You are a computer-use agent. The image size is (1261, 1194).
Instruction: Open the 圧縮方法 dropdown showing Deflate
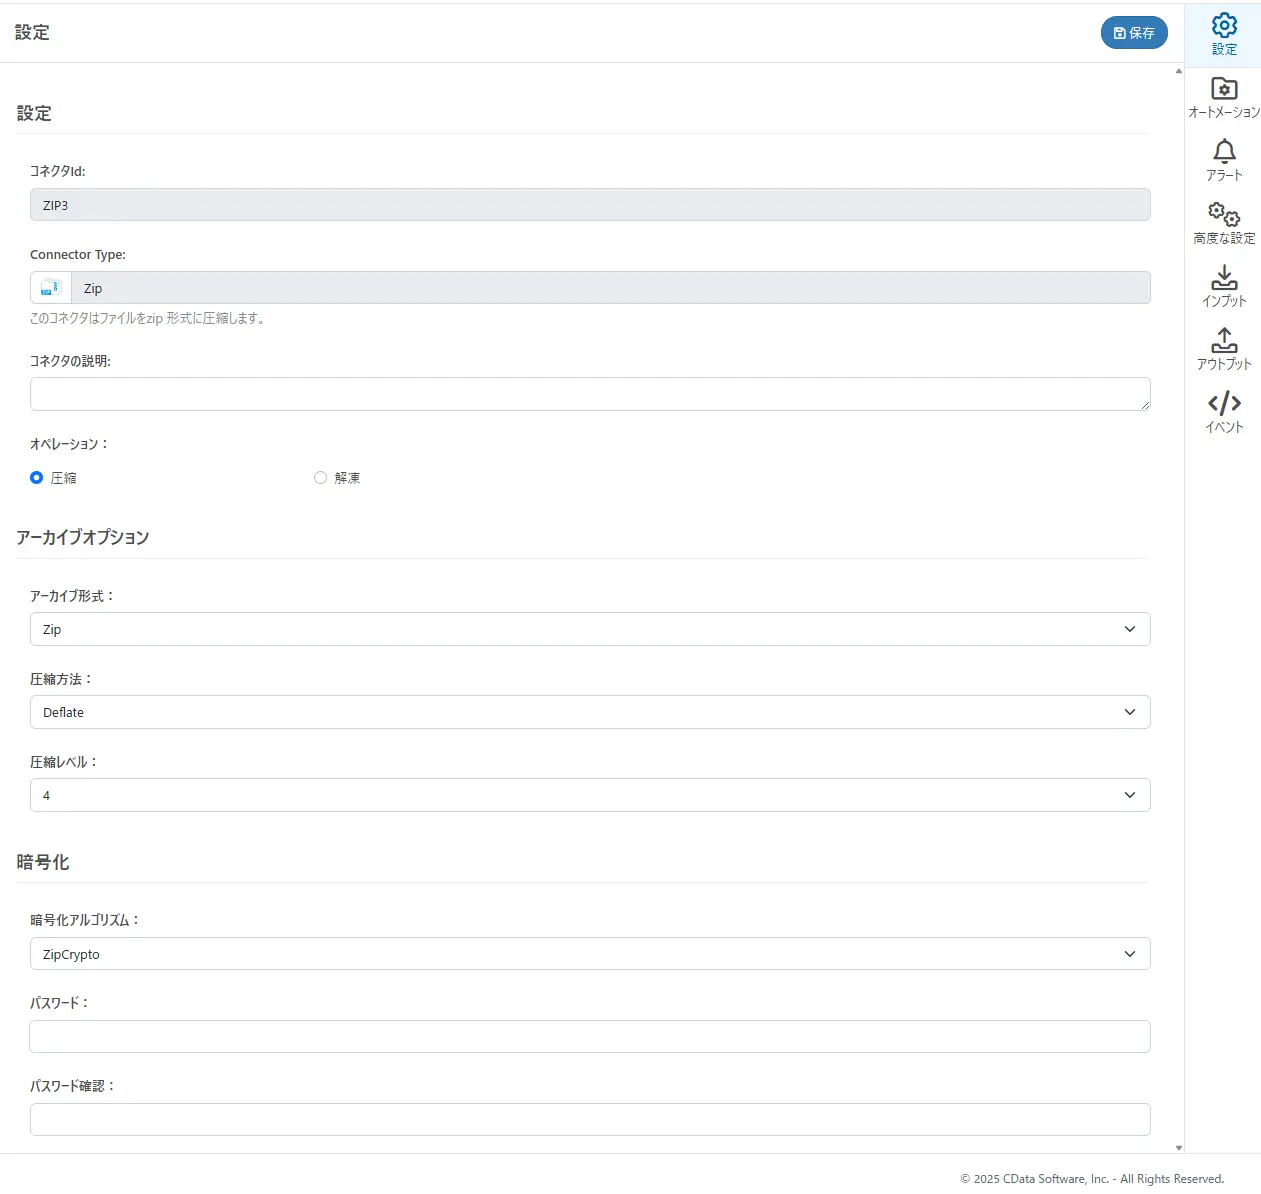pyautogui.click(x=590, y=712)
